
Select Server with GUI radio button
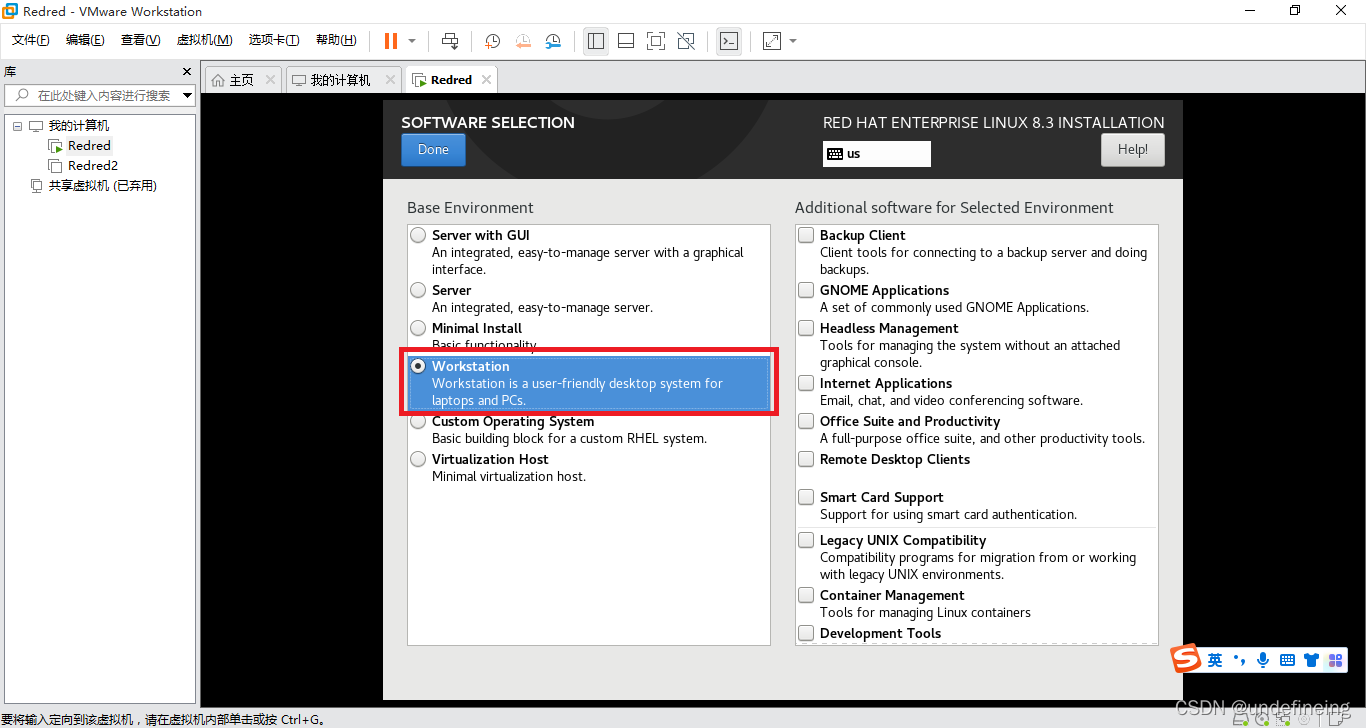(418, 236)
